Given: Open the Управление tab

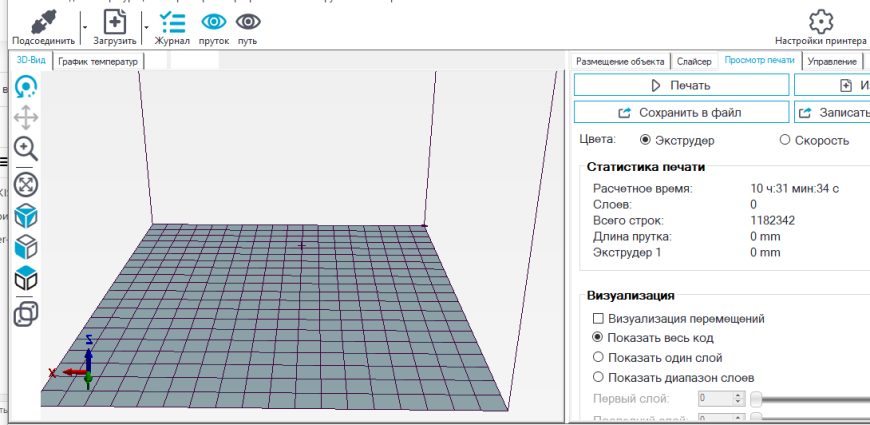Looking at the screenshot, I should [832, 61].
